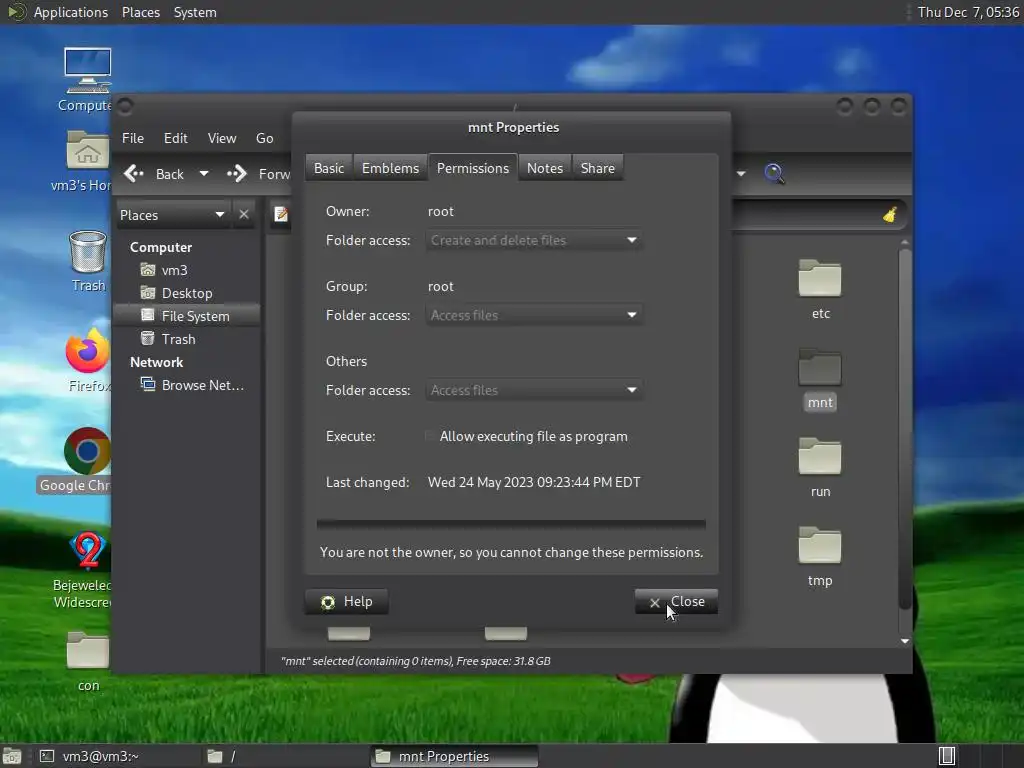Switch to the Basic tab
The image size is (1024, 768).
(x=328, y=168)
